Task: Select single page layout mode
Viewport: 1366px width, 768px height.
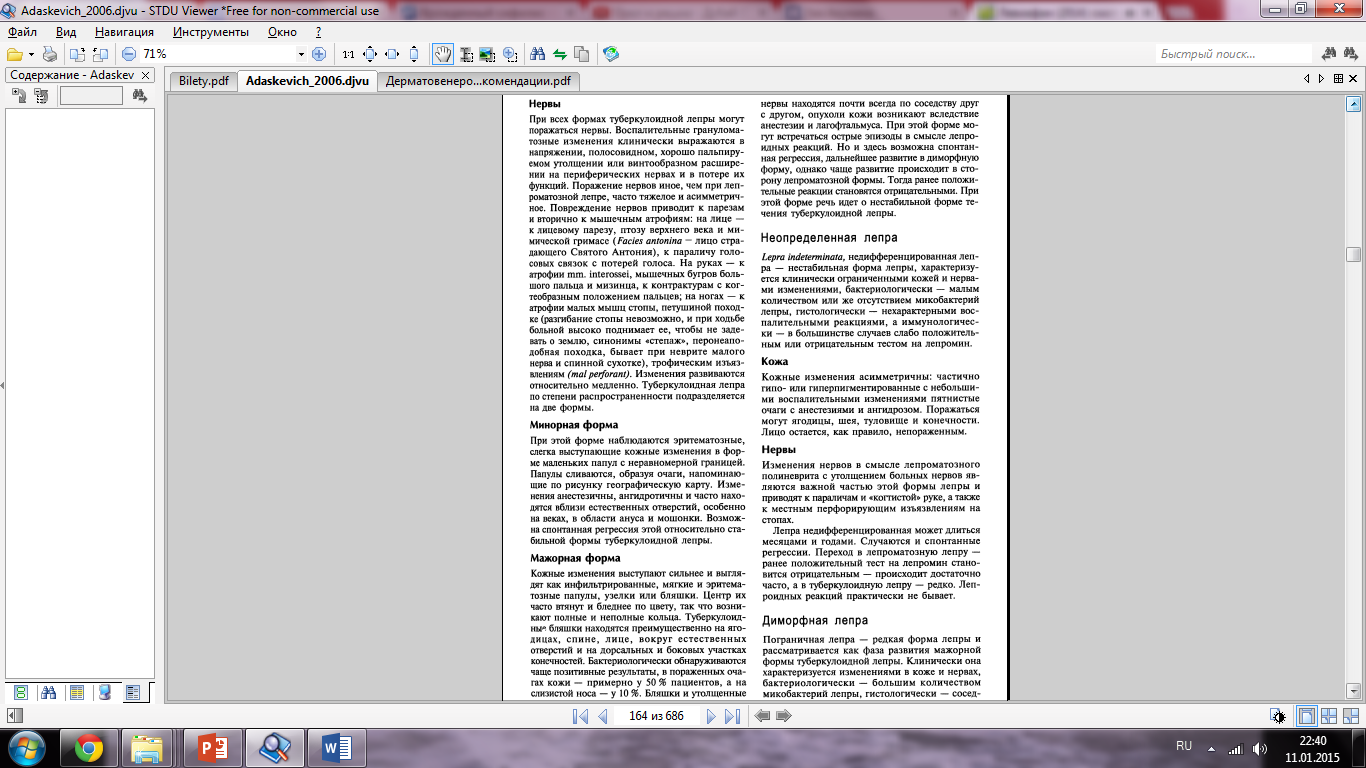Action: (x=1307, y=716)
